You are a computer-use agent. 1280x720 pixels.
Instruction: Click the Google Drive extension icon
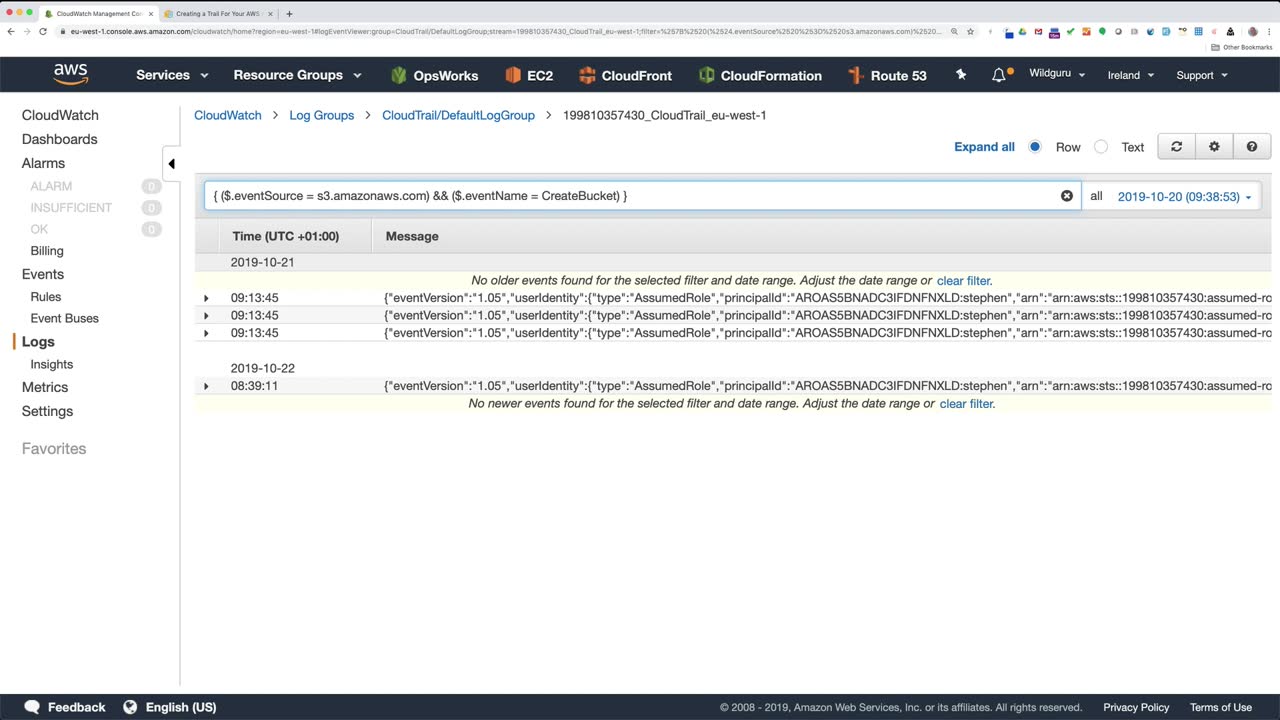(x=1023, y=31)
